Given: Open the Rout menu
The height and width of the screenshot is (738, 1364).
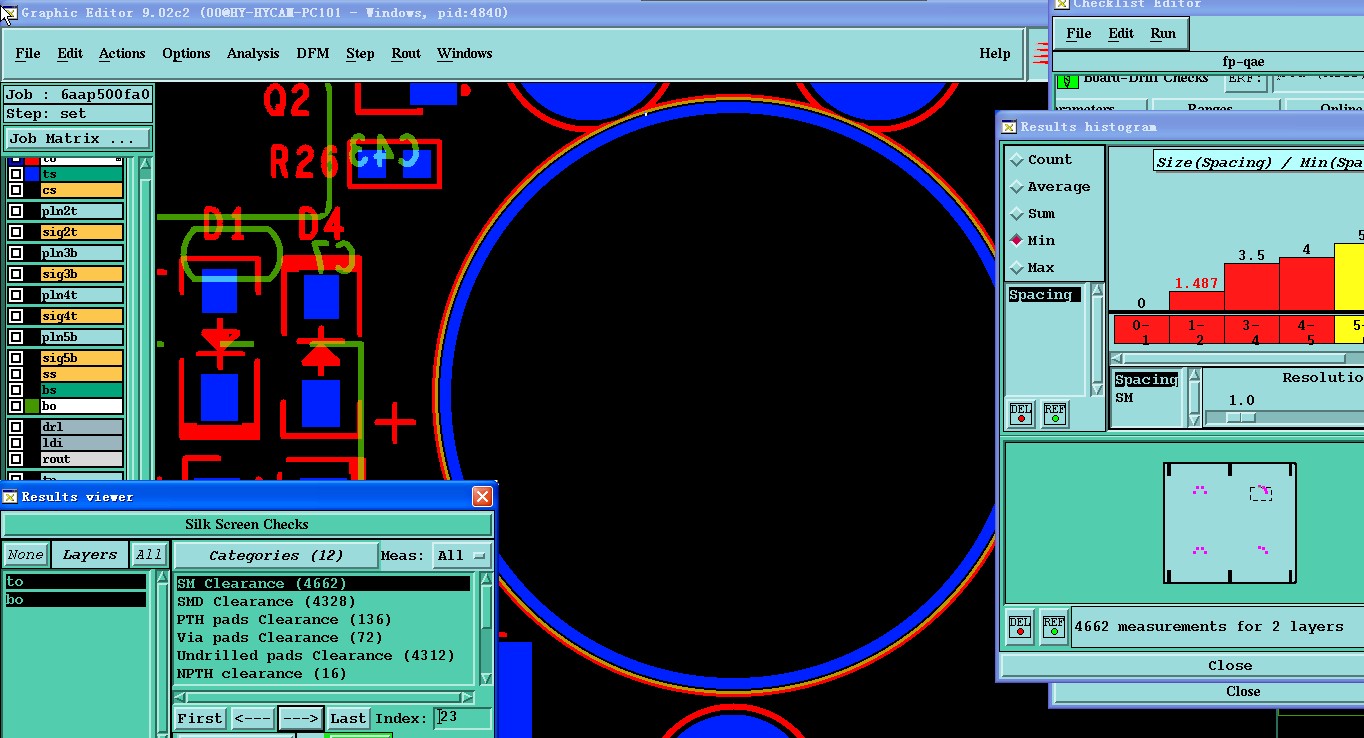Looking at the screenshot, I should tap(406, 54).
